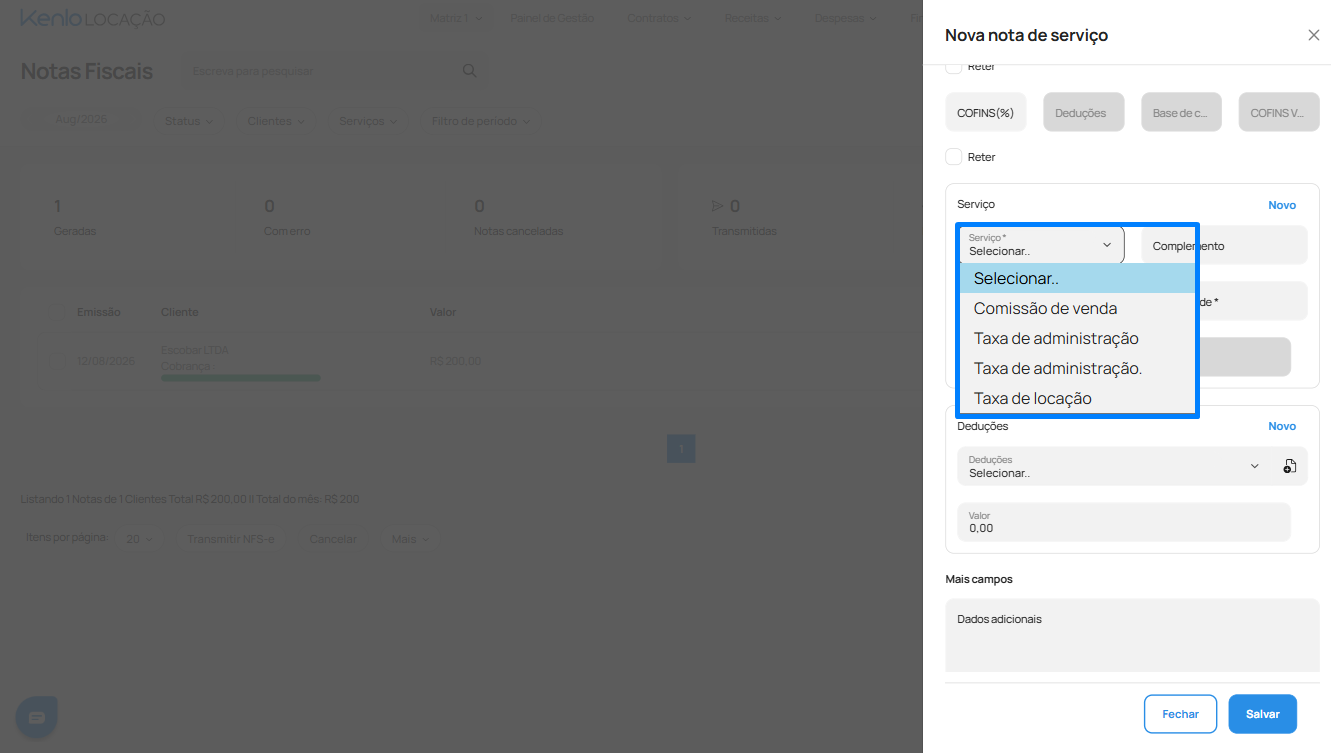Click the Valor column header
Screen dimensions: 1331x753
click(442, 312)
